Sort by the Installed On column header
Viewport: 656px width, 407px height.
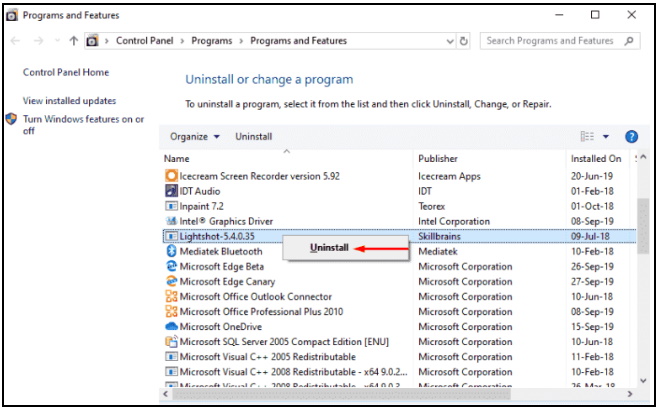pyautogui.click(x=597, y=159)
